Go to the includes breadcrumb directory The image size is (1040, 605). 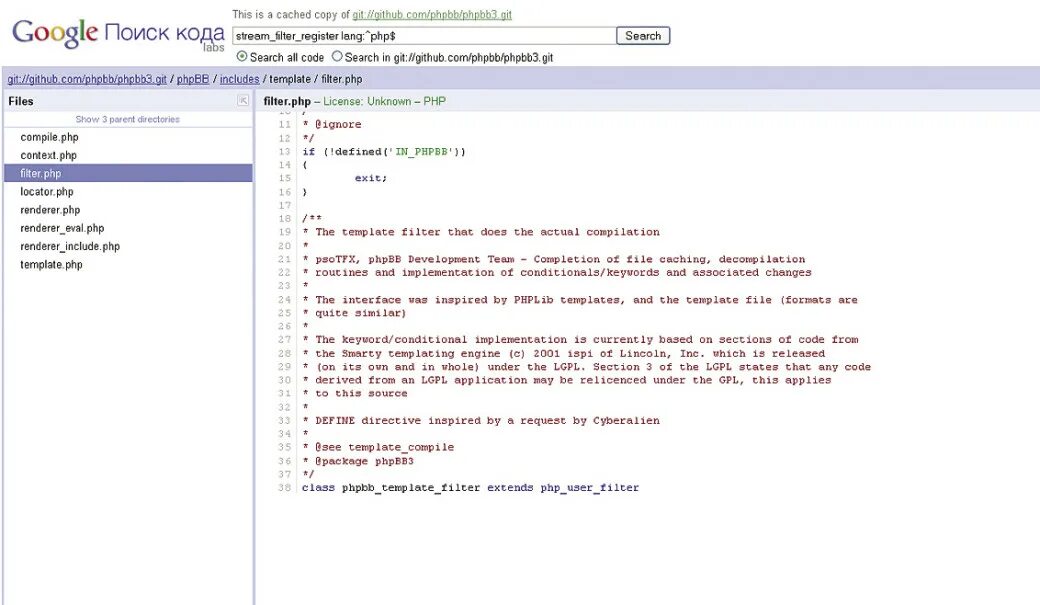tap(239, 79)
